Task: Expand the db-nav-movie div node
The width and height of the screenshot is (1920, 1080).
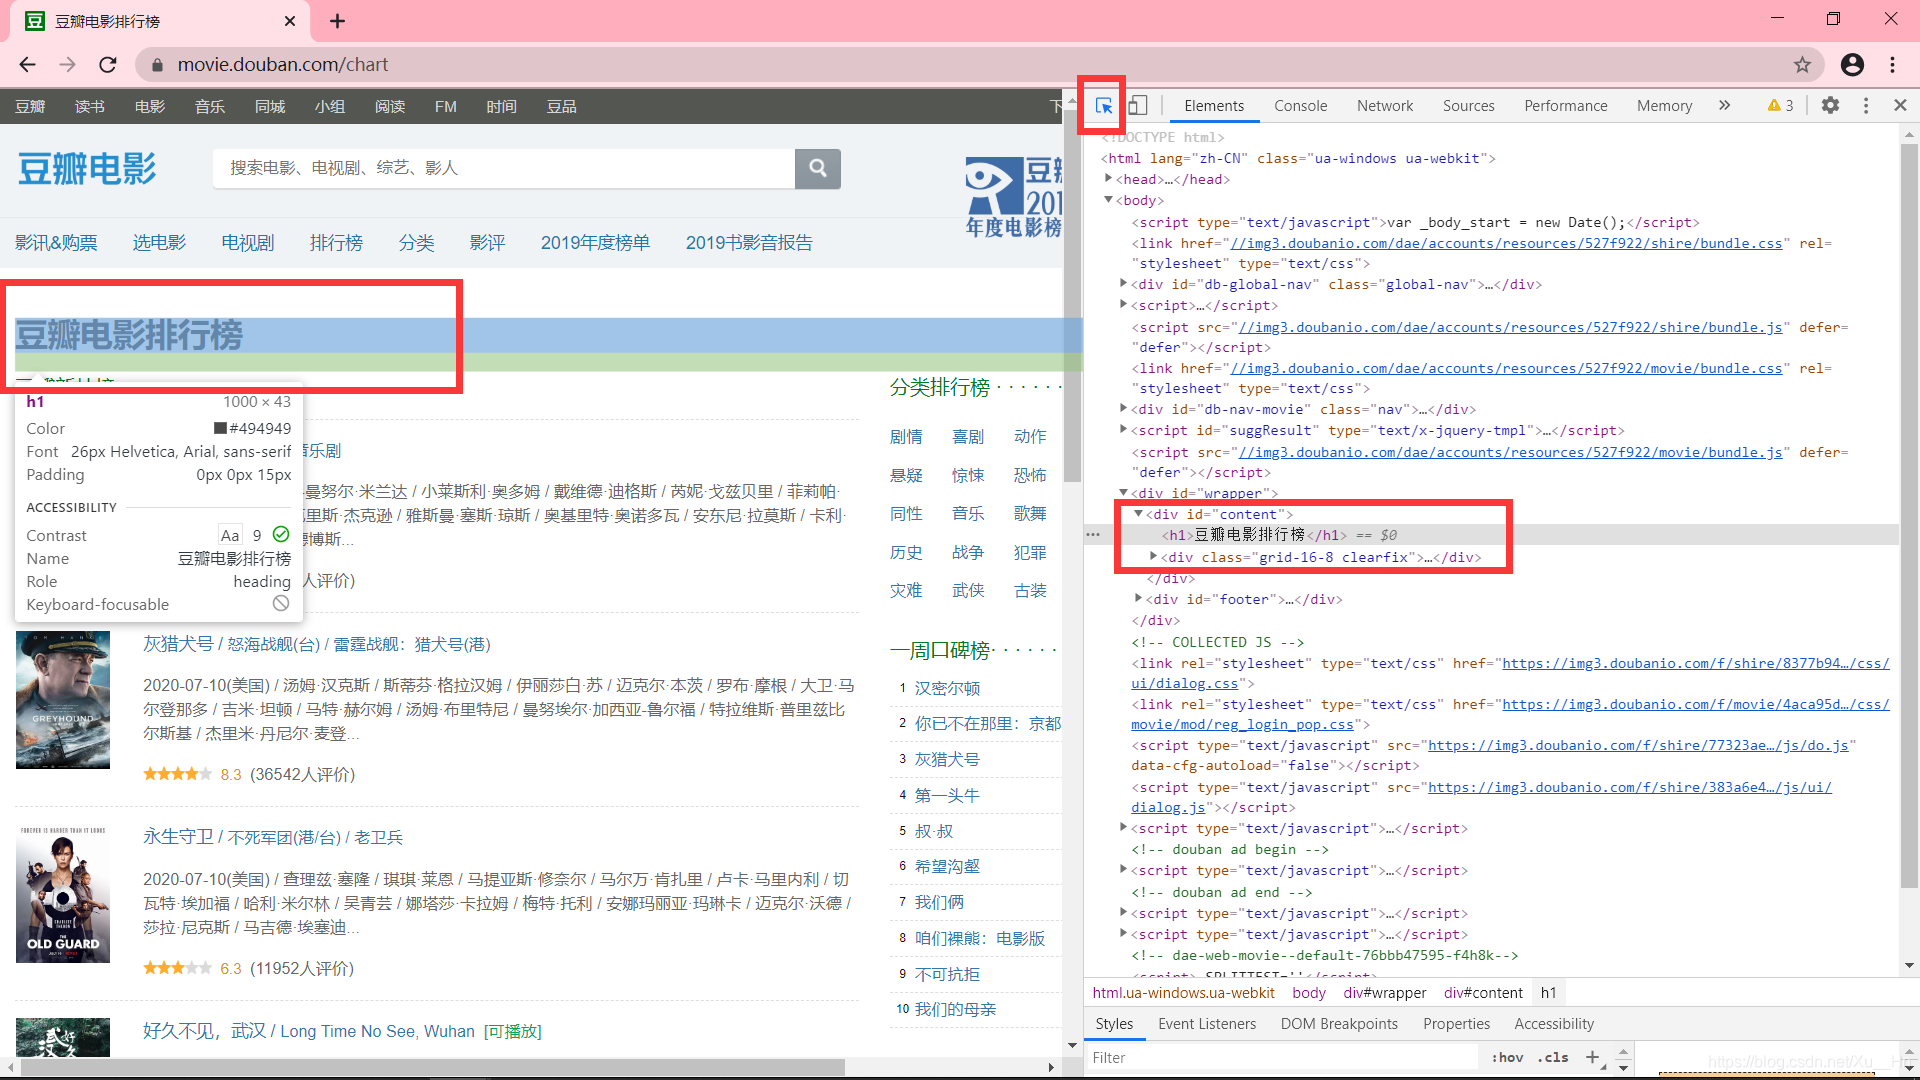Action: point(1123,408)
